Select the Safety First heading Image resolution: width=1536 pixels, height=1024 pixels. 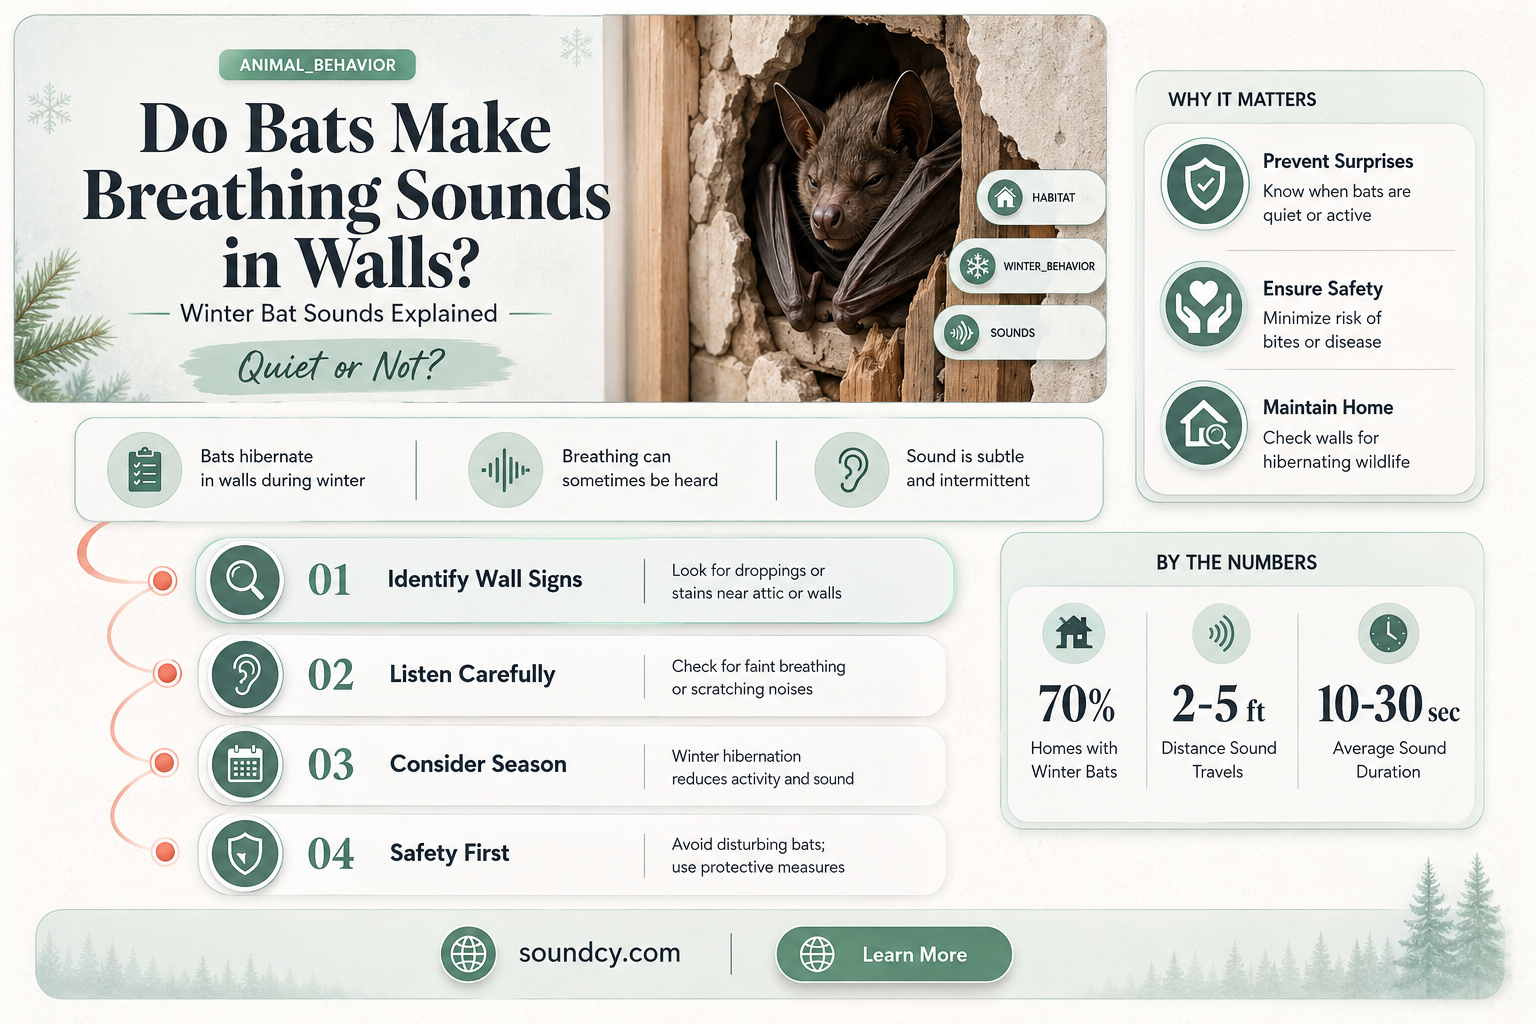[449, 853]
